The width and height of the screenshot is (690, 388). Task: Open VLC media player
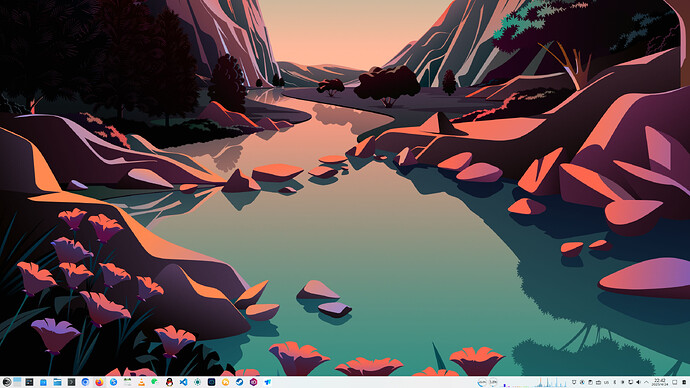142,382
